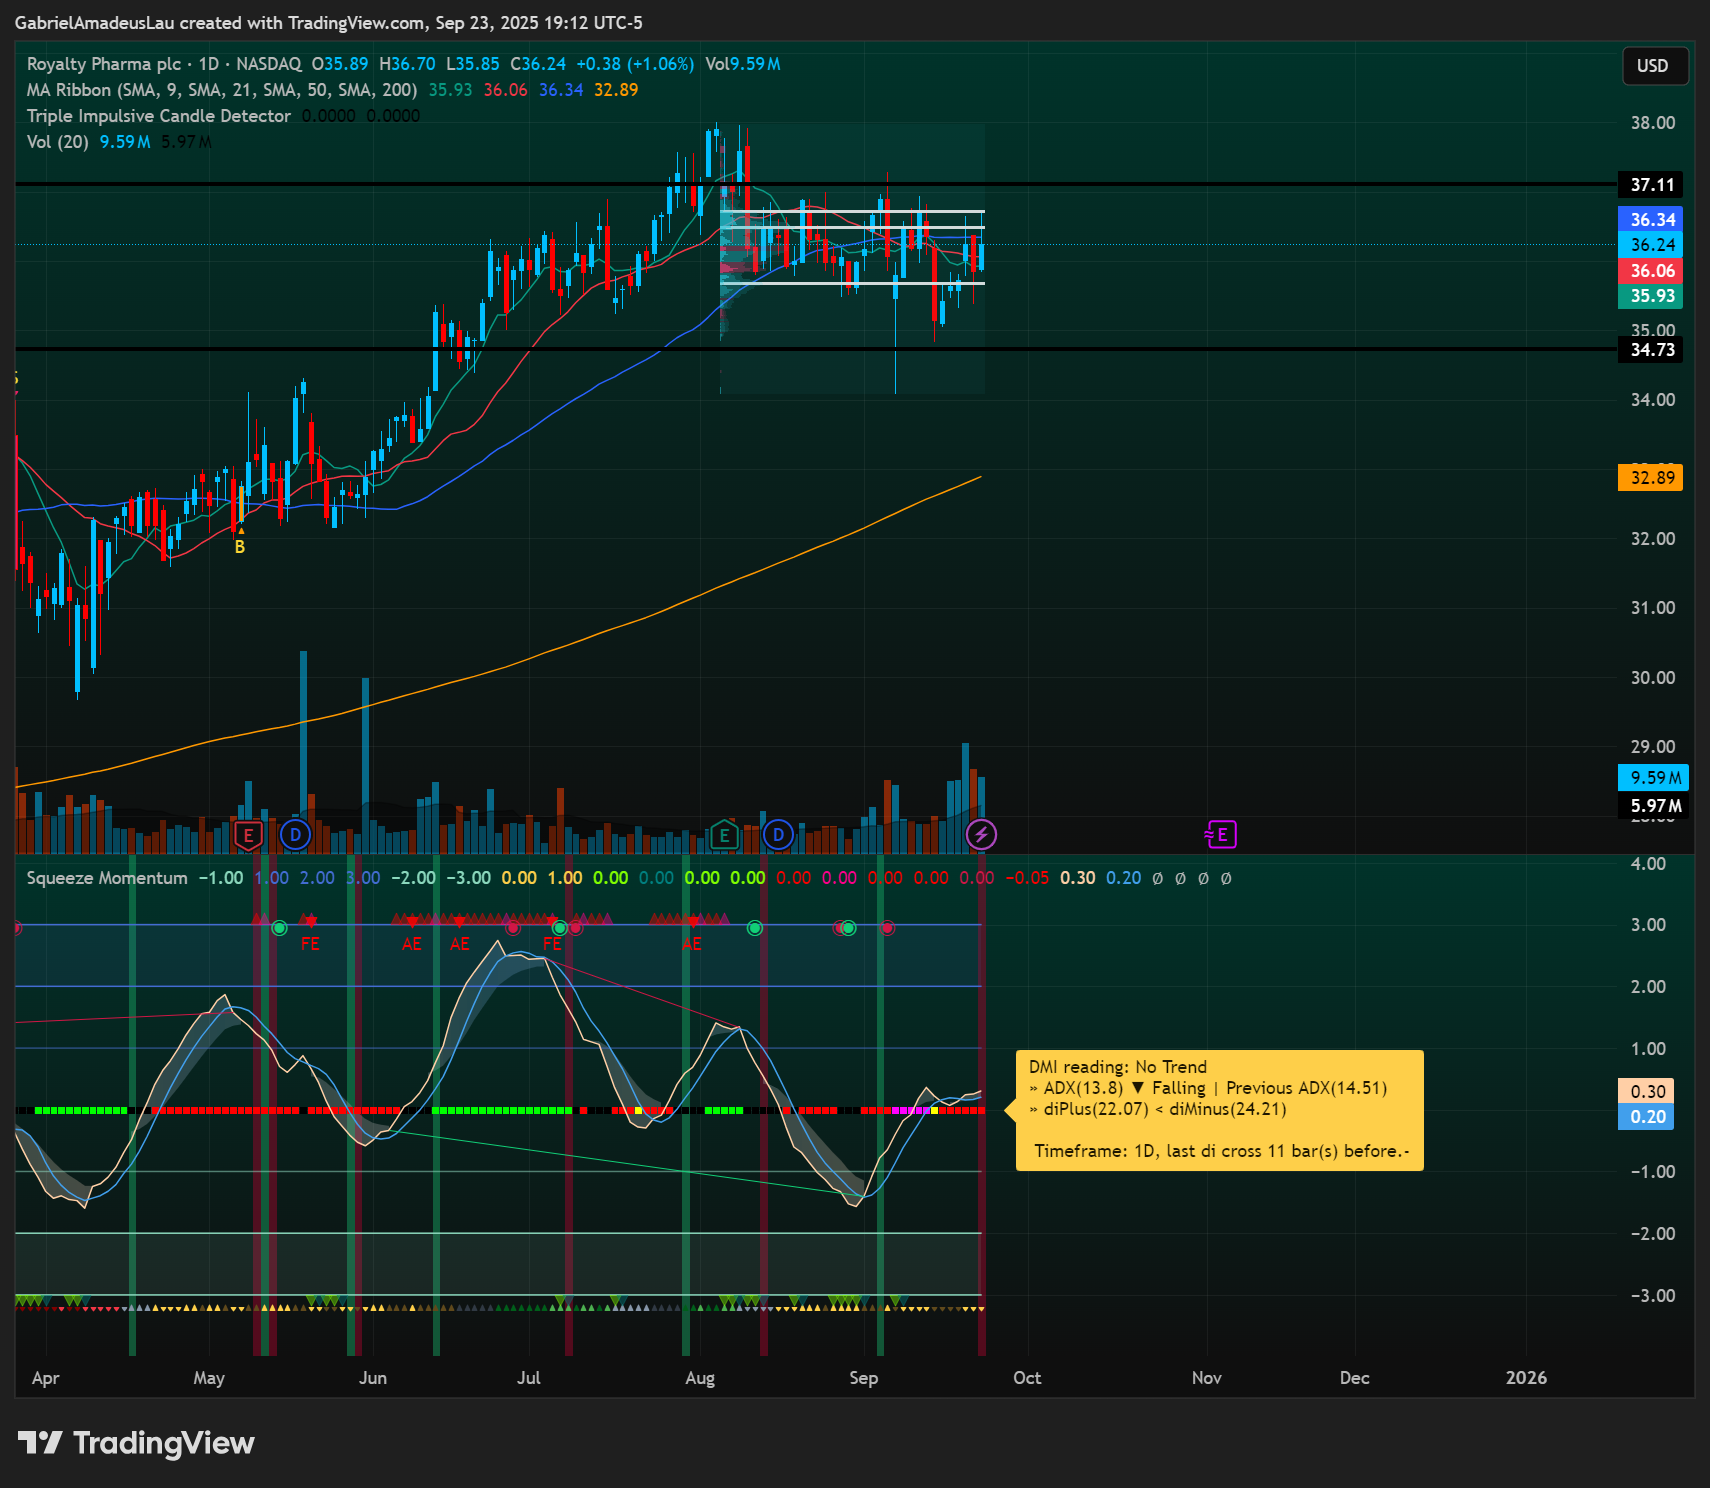Select the Squeeze Momentum indicator legend

107,878
